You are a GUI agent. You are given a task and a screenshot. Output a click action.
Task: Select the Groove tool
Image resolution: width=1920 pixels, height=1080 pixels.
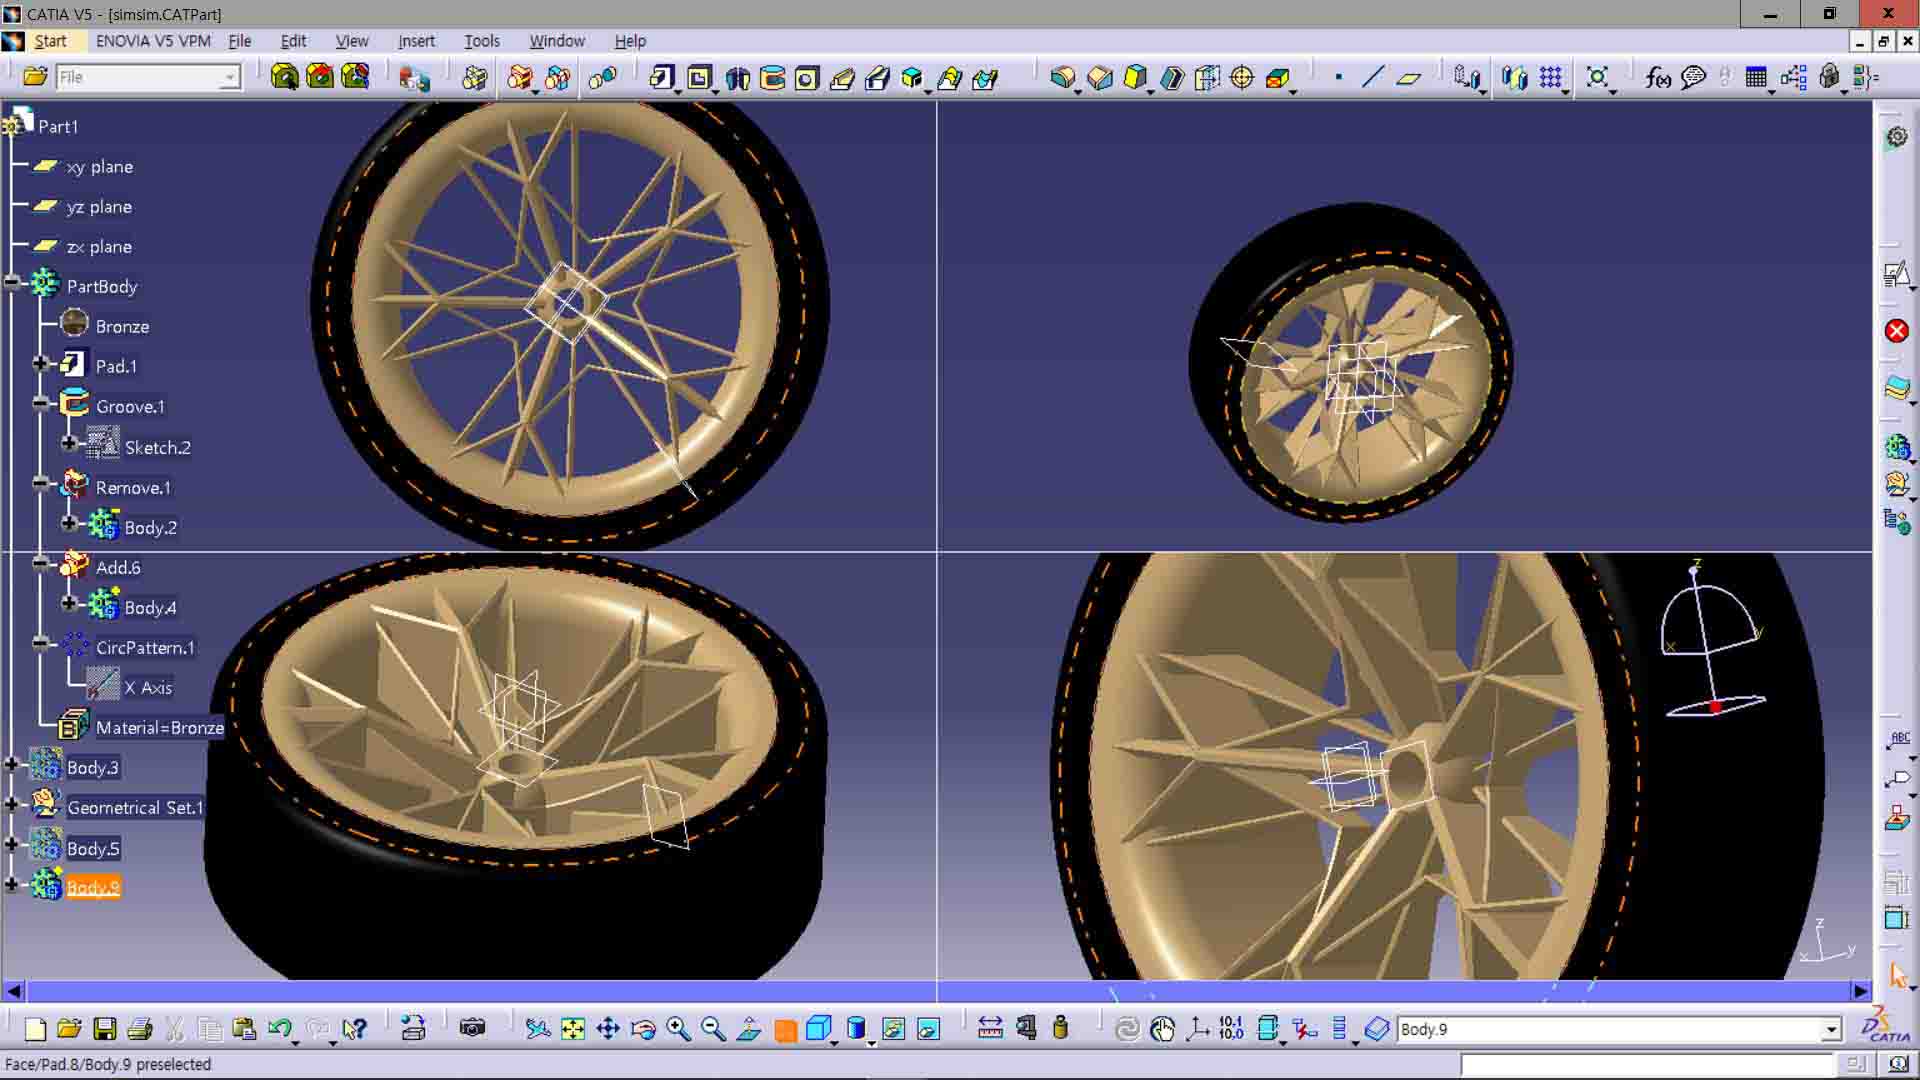coord(772,77)
